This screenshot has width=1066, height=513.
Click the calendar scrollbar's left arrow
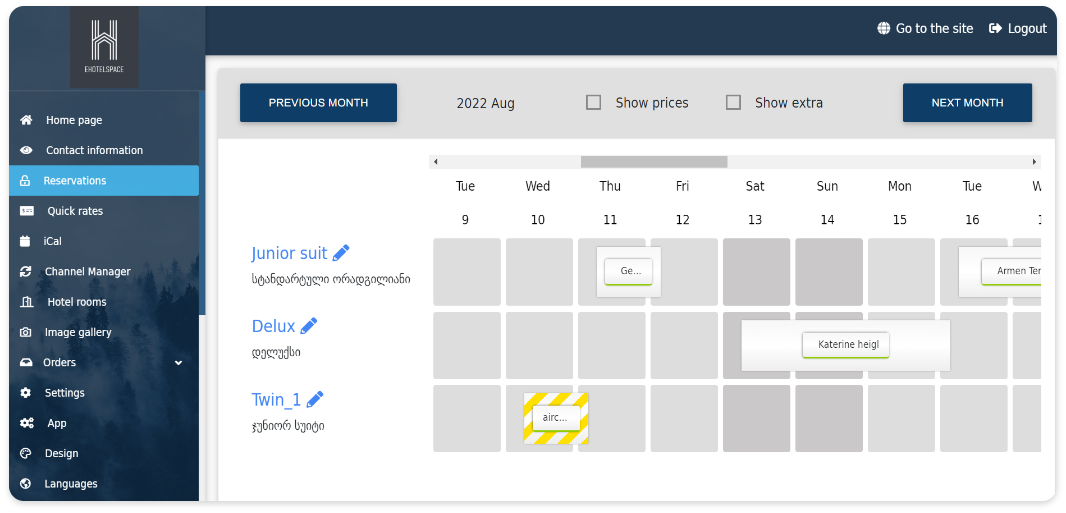coord(436,162)
